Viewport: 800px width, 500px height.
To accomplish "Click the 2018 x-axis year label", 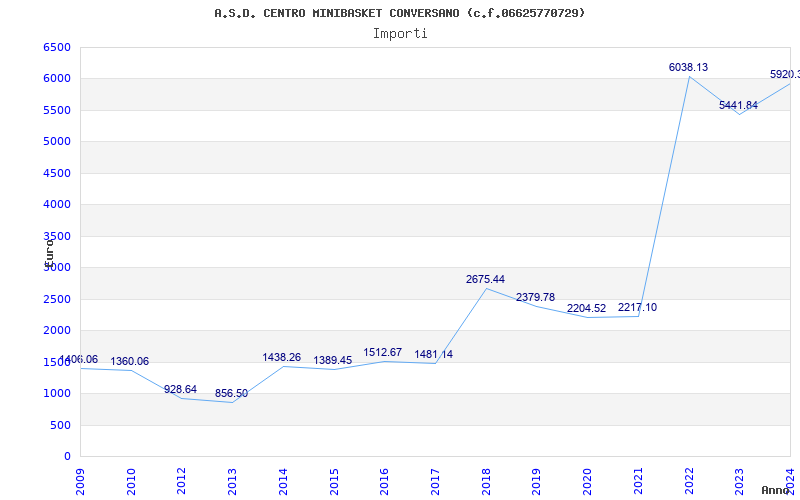I will pyautogui.click(x=486, y=482).
